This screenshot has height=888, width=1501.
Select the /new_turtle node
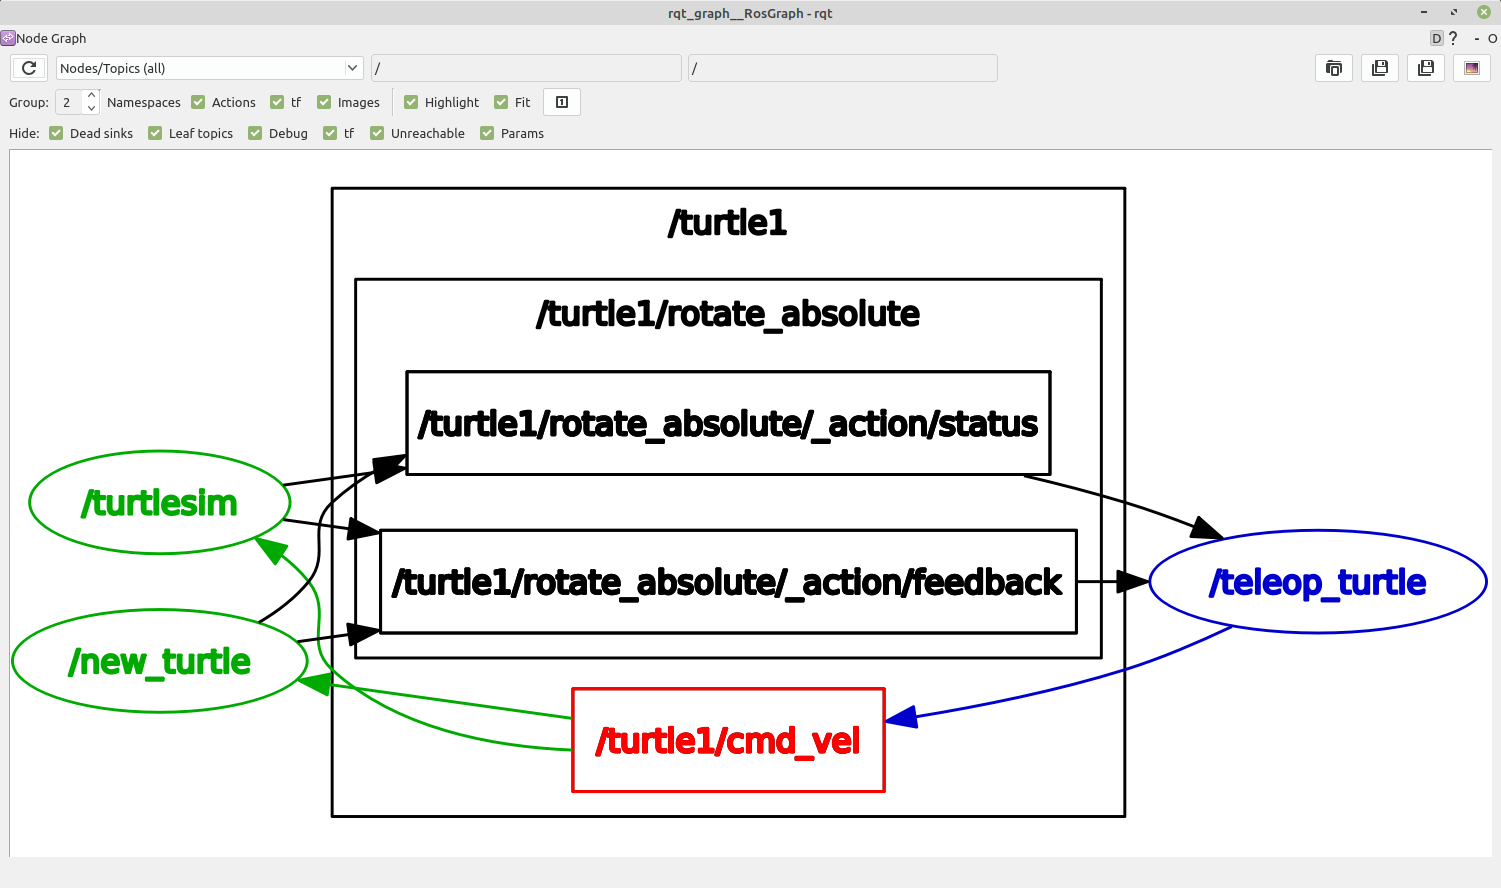160,661
